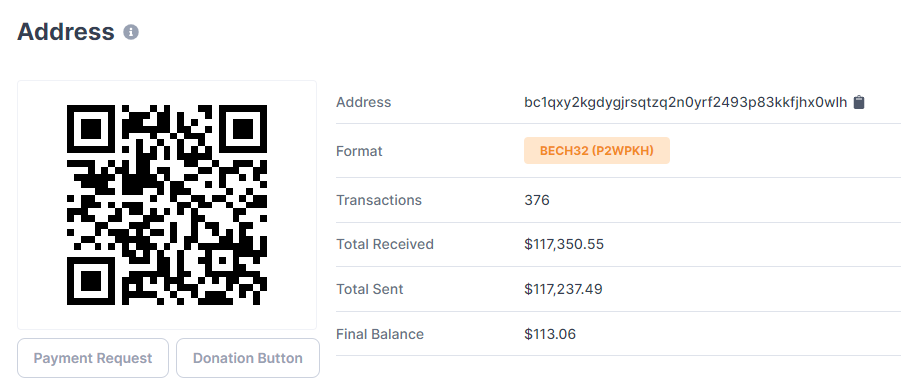
Task: Open the Payment Request button
Action: pyautogui.click(x=93, y=358)
